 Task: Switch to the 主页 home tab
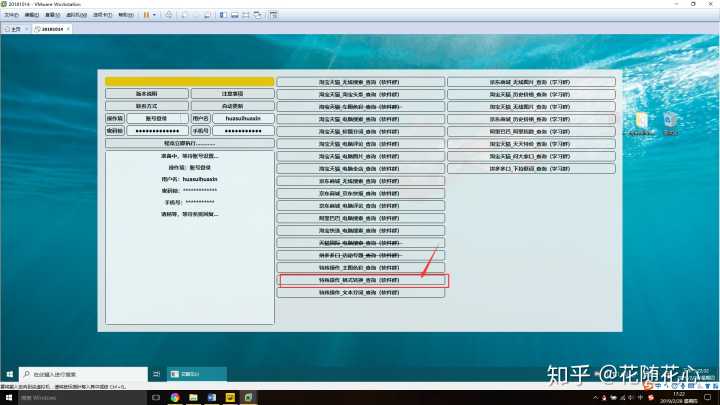(14, 29)
